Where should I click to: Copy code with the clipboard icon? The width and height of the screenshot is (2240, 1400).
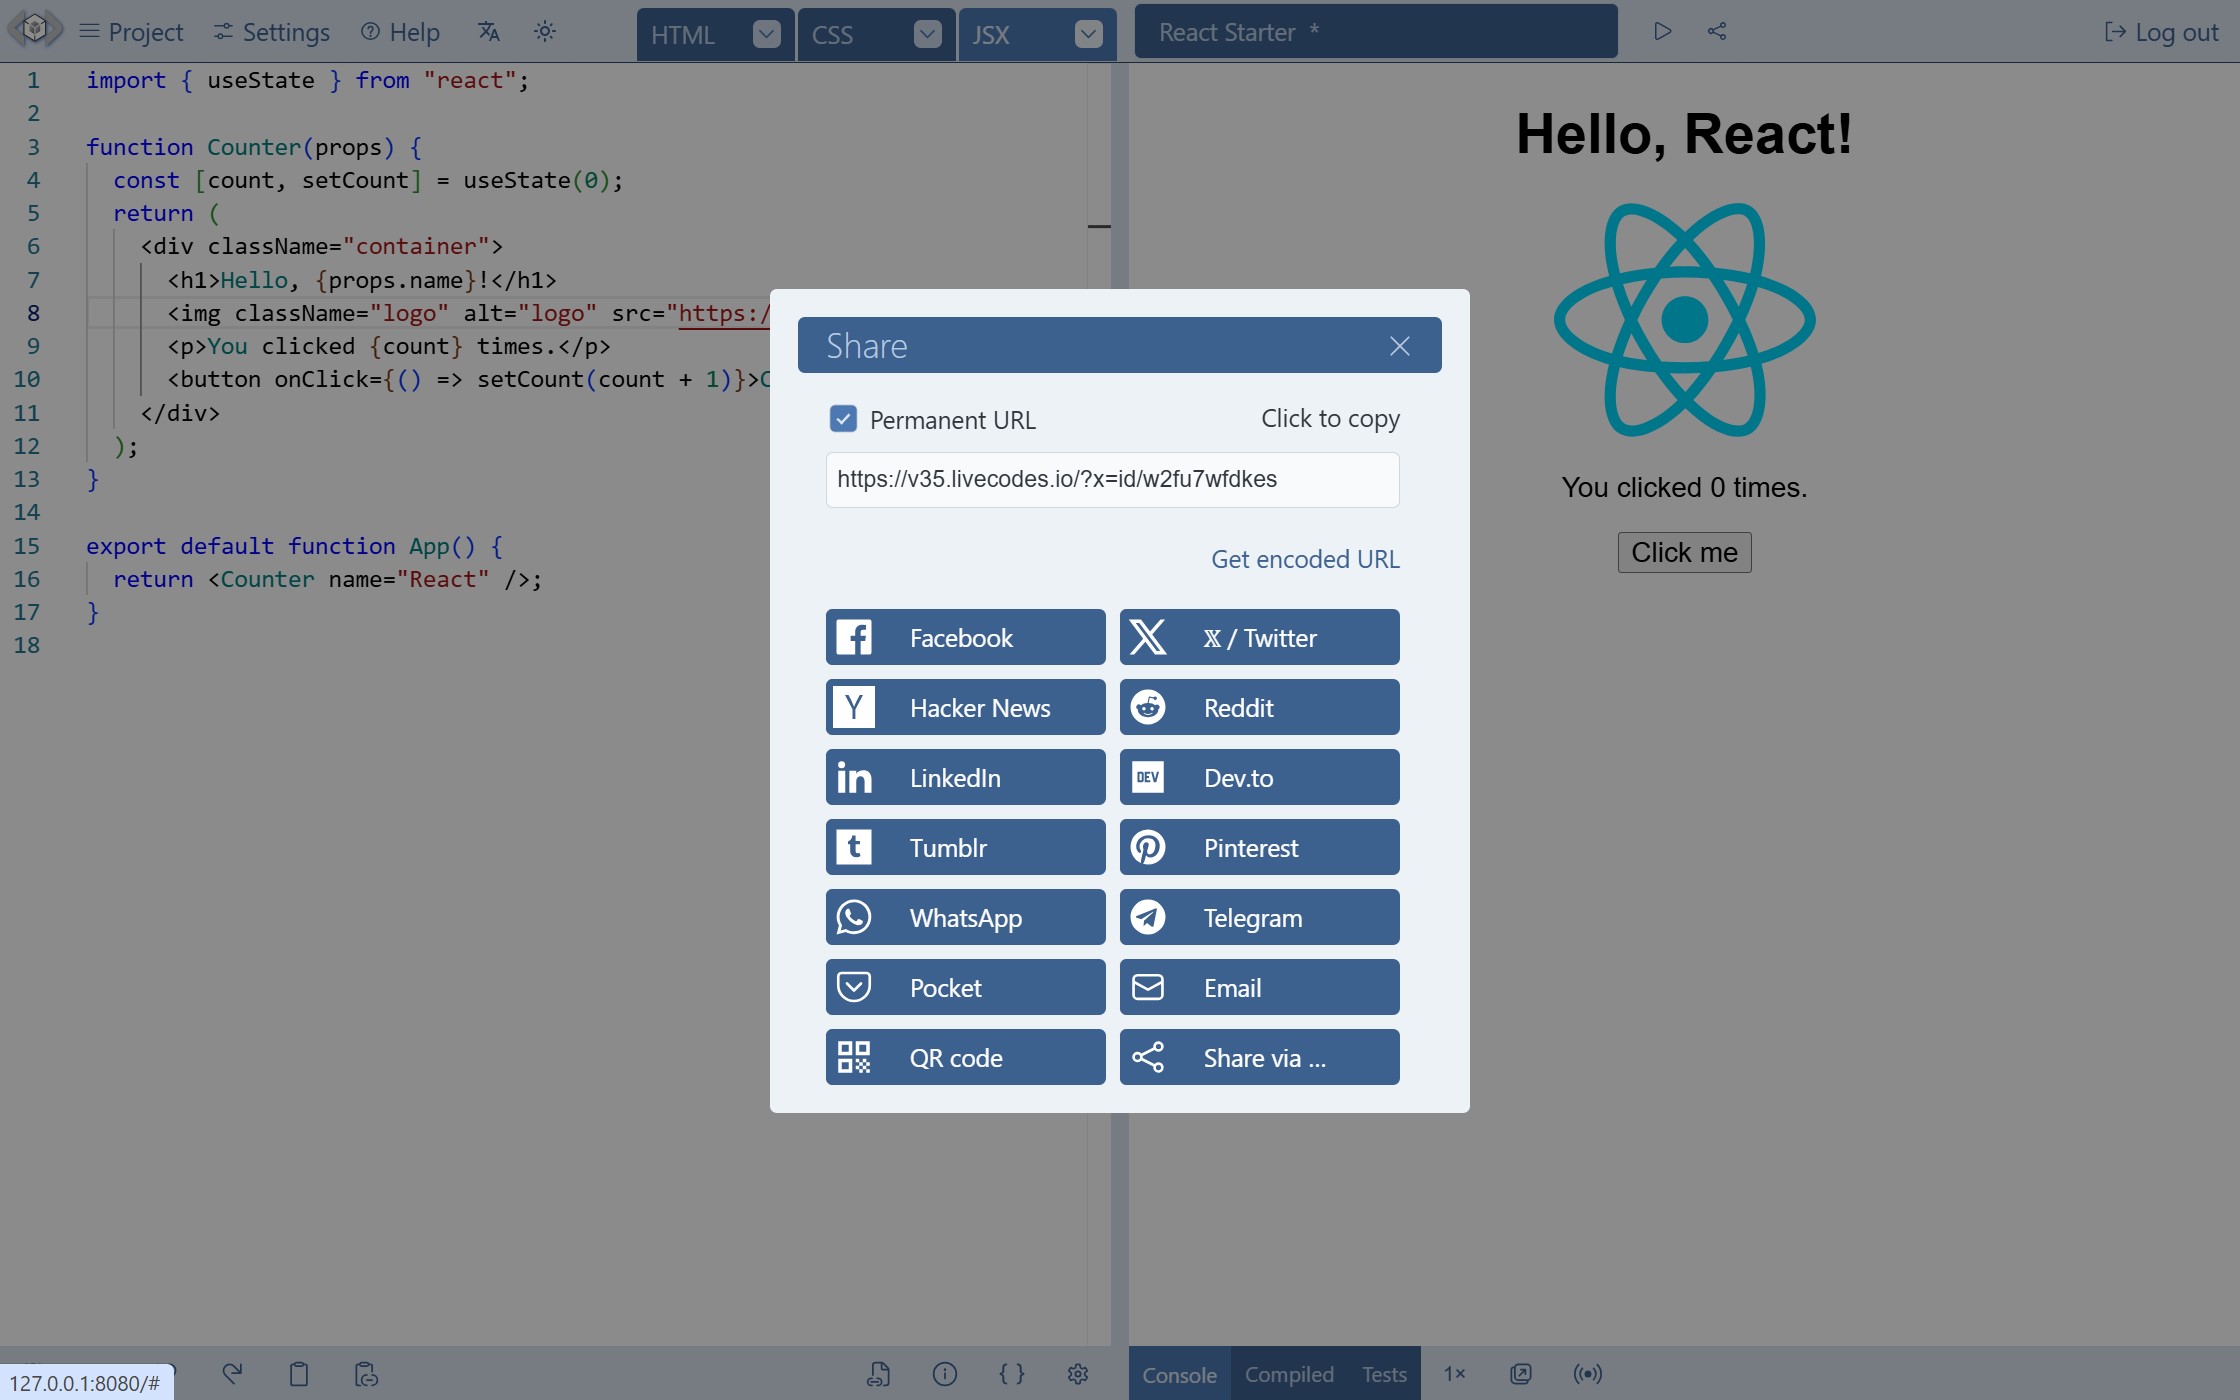tap(298, 1374)
